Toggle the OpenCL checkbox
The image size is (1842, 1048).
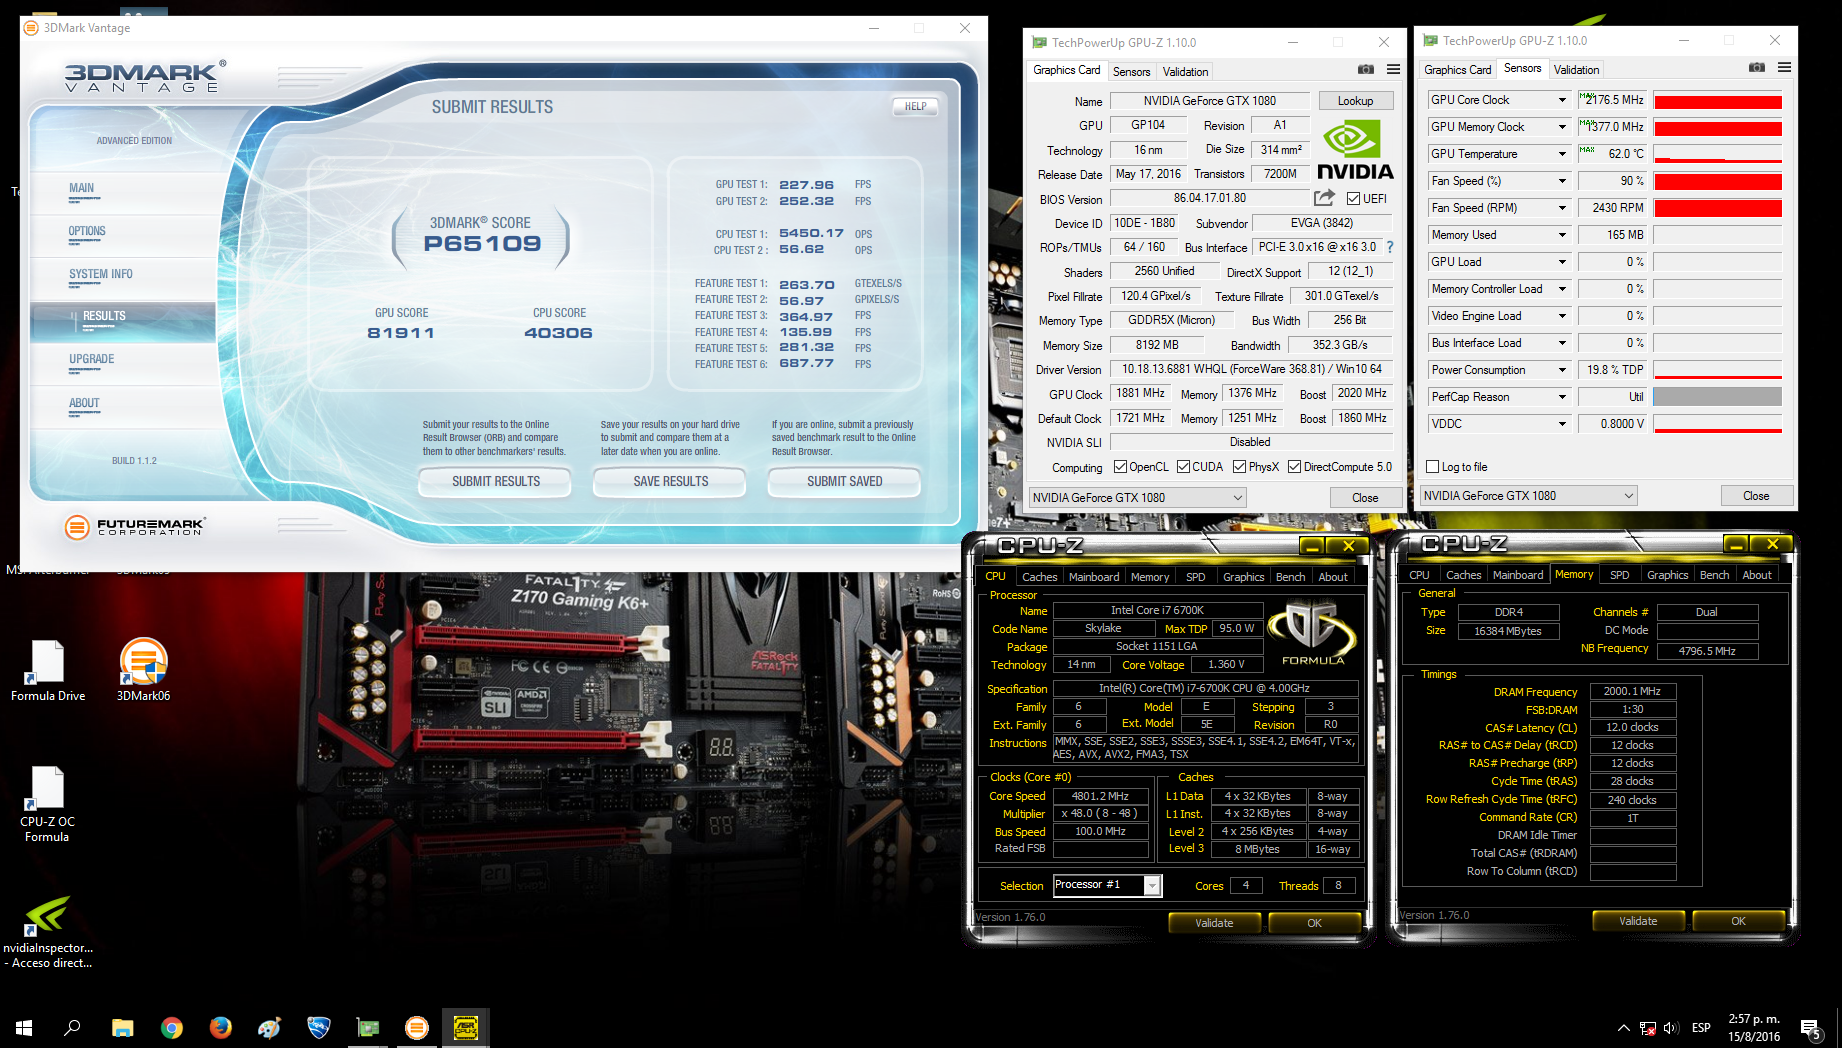tap(1120, 467)
